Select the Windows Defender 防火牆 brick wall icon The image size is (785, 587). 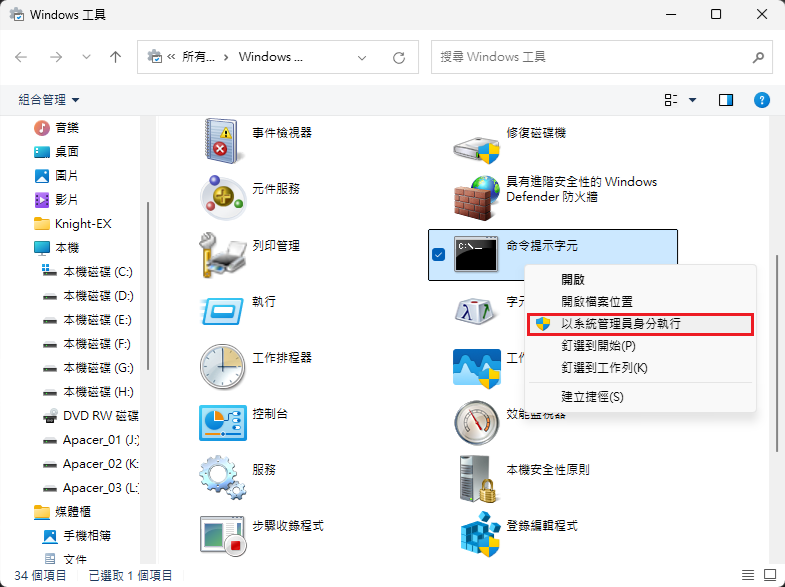[477, 198]
